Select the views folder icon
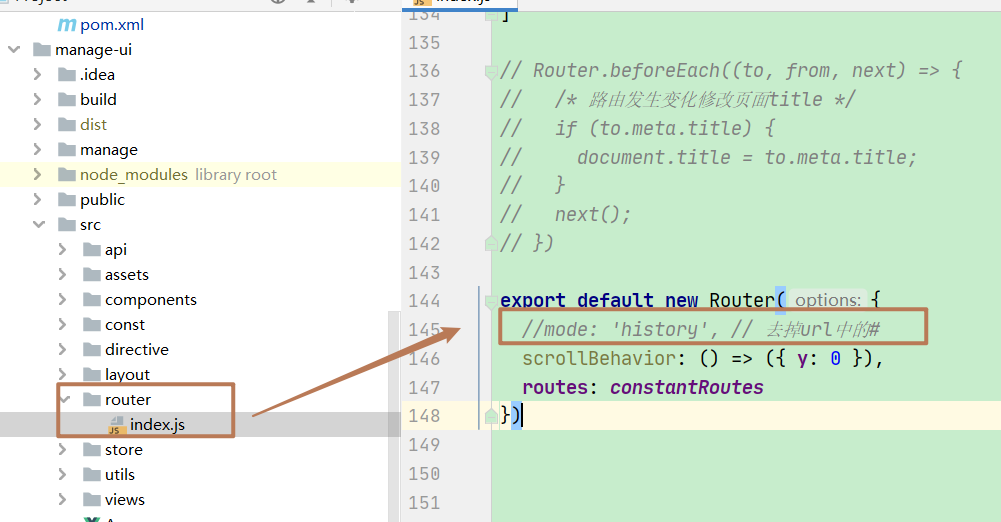 [92, 499]
